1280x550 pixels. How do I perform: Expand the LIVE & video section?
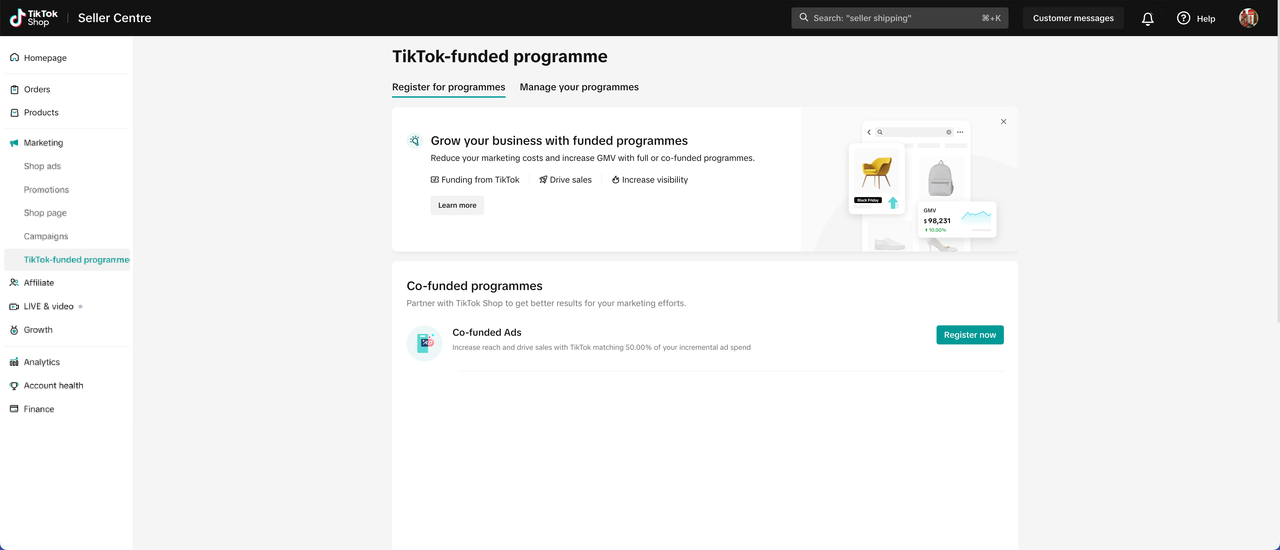[x=49, y=307]
